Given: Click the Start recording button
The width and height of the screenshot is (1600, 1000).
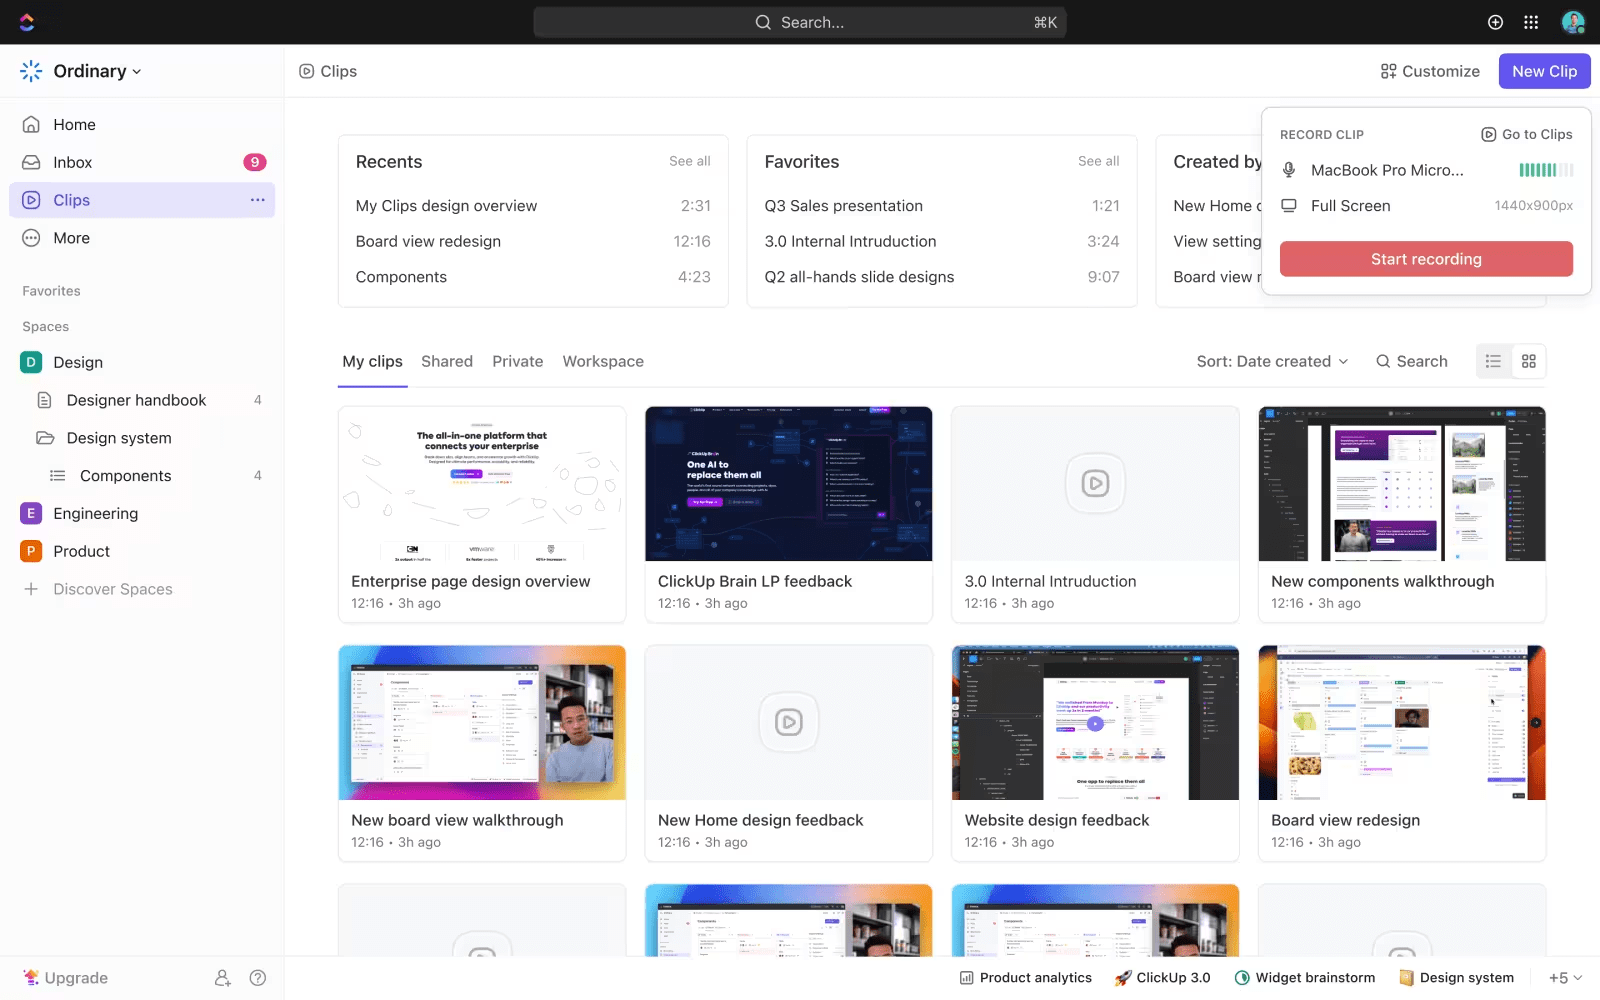Looking at the screenshot, I should 1425,258.
